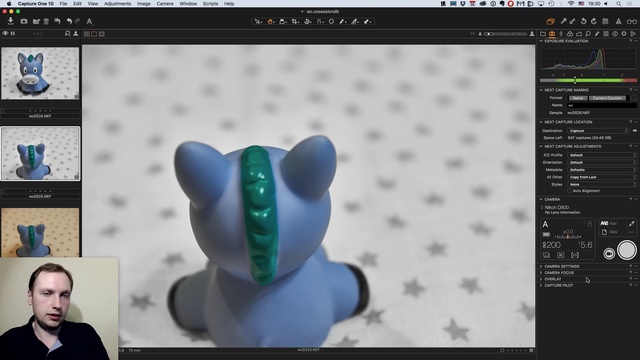Select the Spot removal circle tool
Viewport: 640px width, 360px height.
pyautogui.click(x=331, y=22)
